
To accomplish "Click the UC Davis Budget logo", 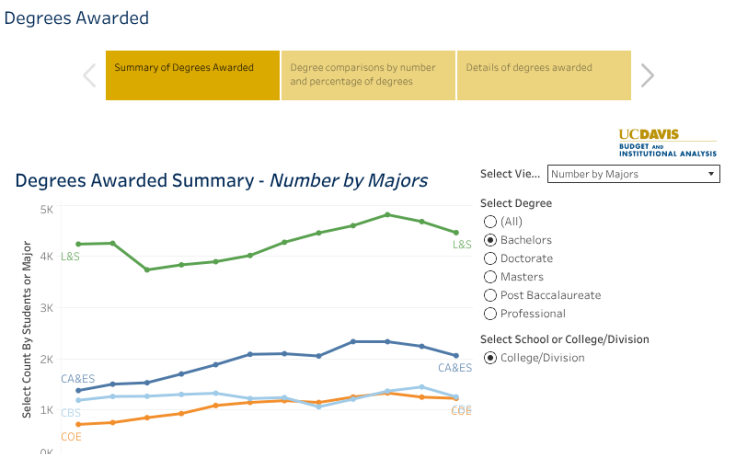I will 667,142.
